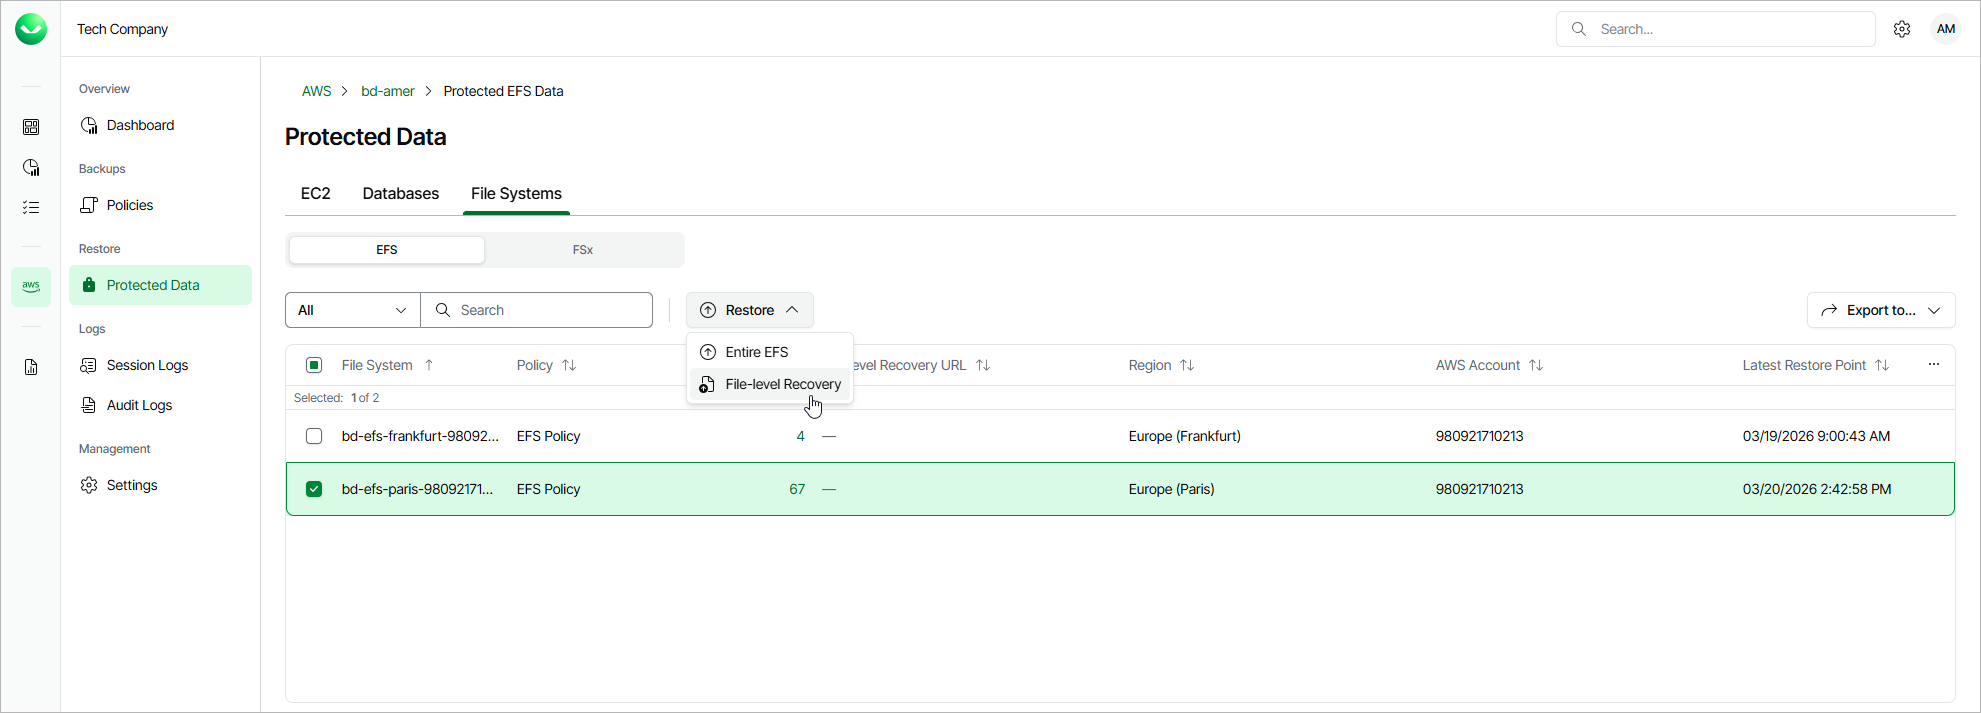
Task: Switch to the FSx segment toggle
Action: click(x=583, y=250)
